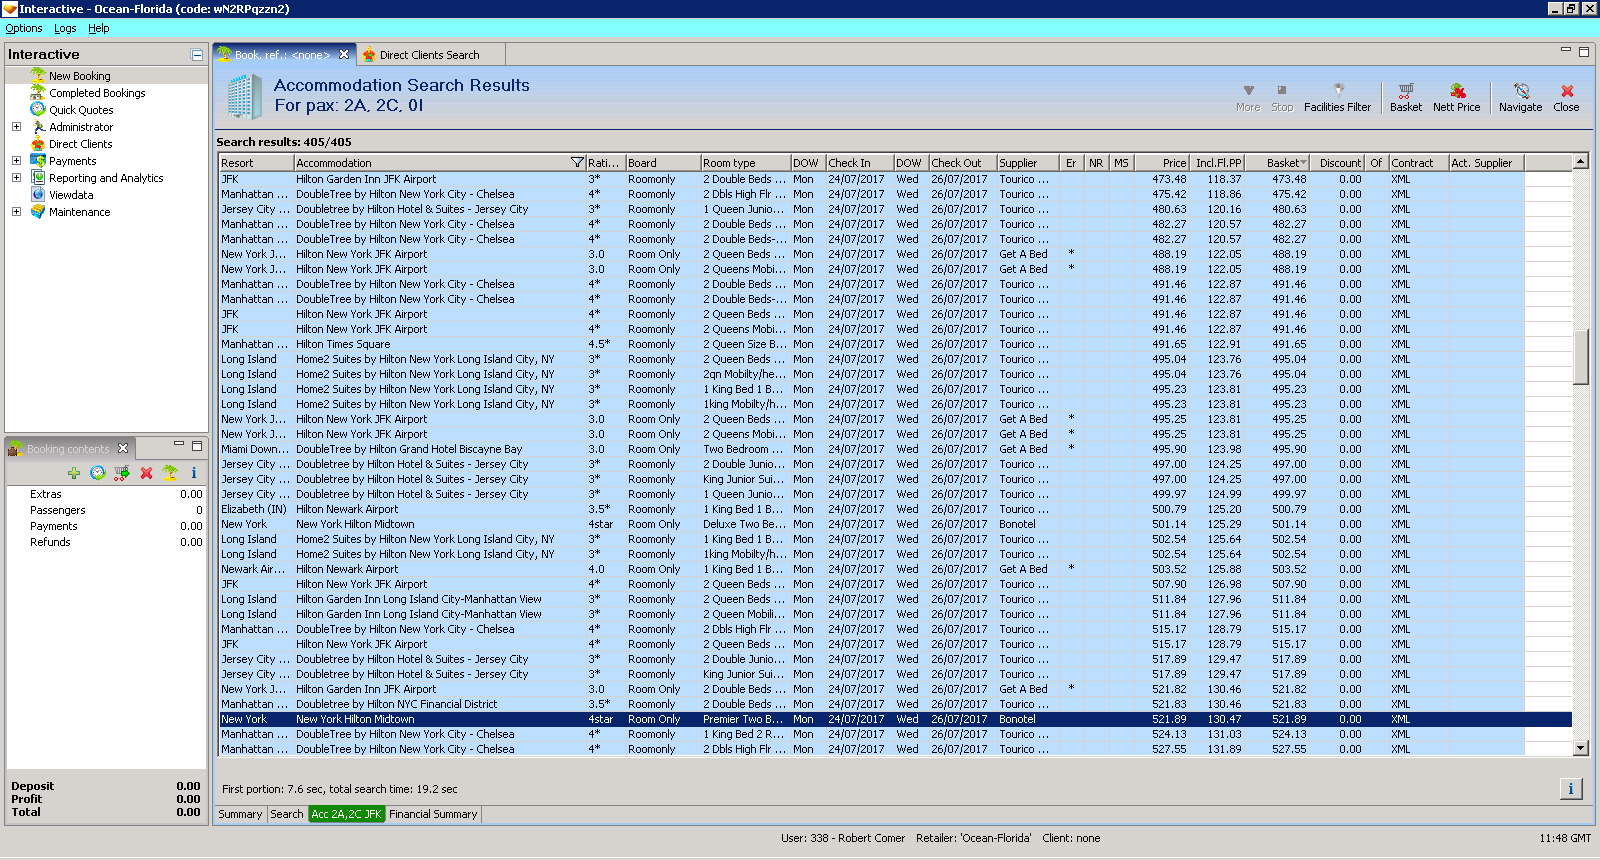Click the cart-with-arrow icon in Booking contents
Image resolution: width=1600 pixels, height=860 pixels.
(121, 473)
